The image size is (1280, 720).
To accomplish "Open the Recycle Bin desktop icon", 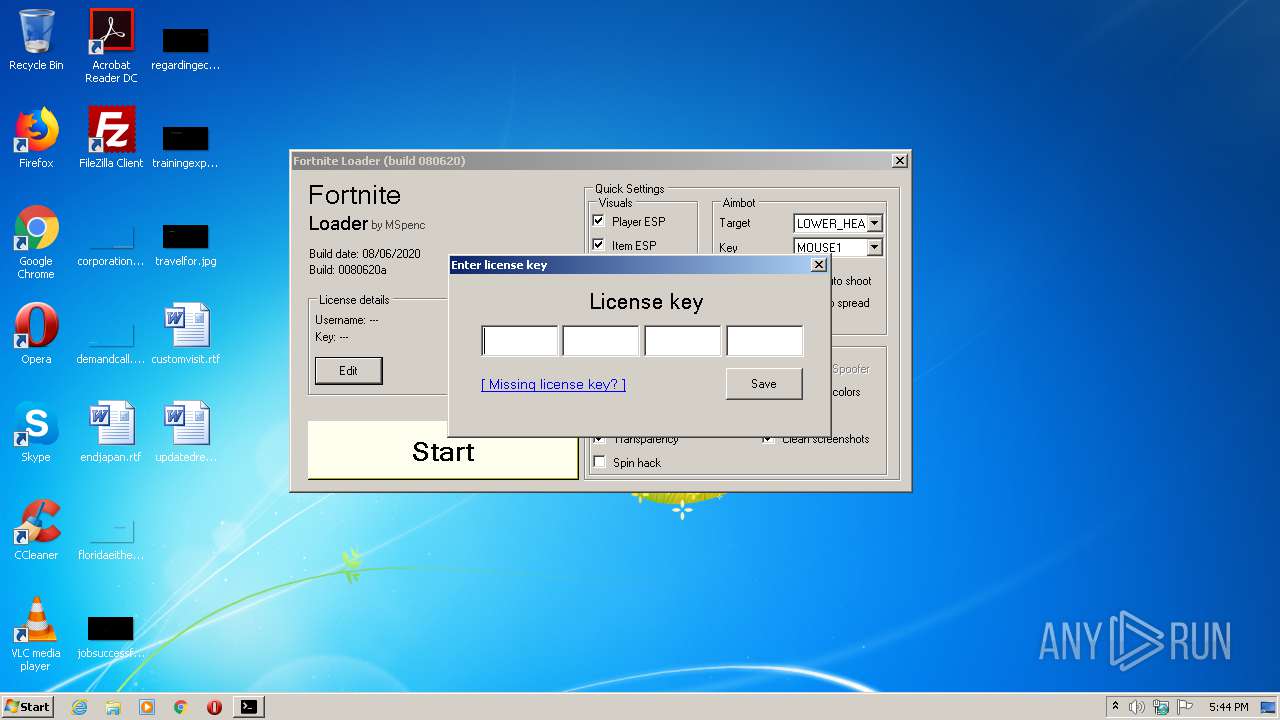I will click(x=36, y=40).
